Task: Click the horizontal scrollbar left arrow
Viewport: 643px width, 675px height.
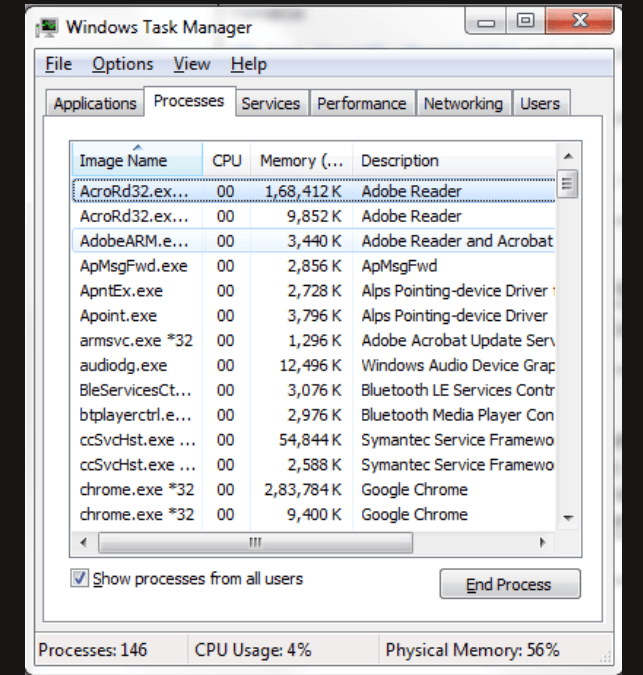Action: tap(83, 542)
